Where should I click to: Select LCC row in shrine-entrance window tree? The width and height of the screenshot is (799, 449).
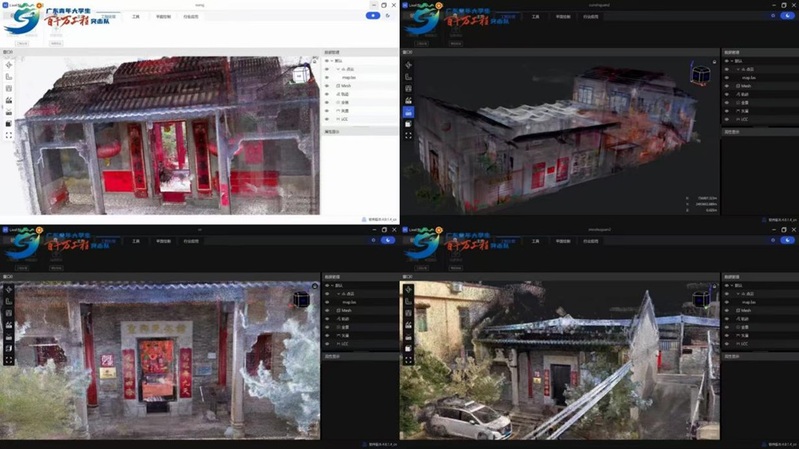[x=360, y=344]
